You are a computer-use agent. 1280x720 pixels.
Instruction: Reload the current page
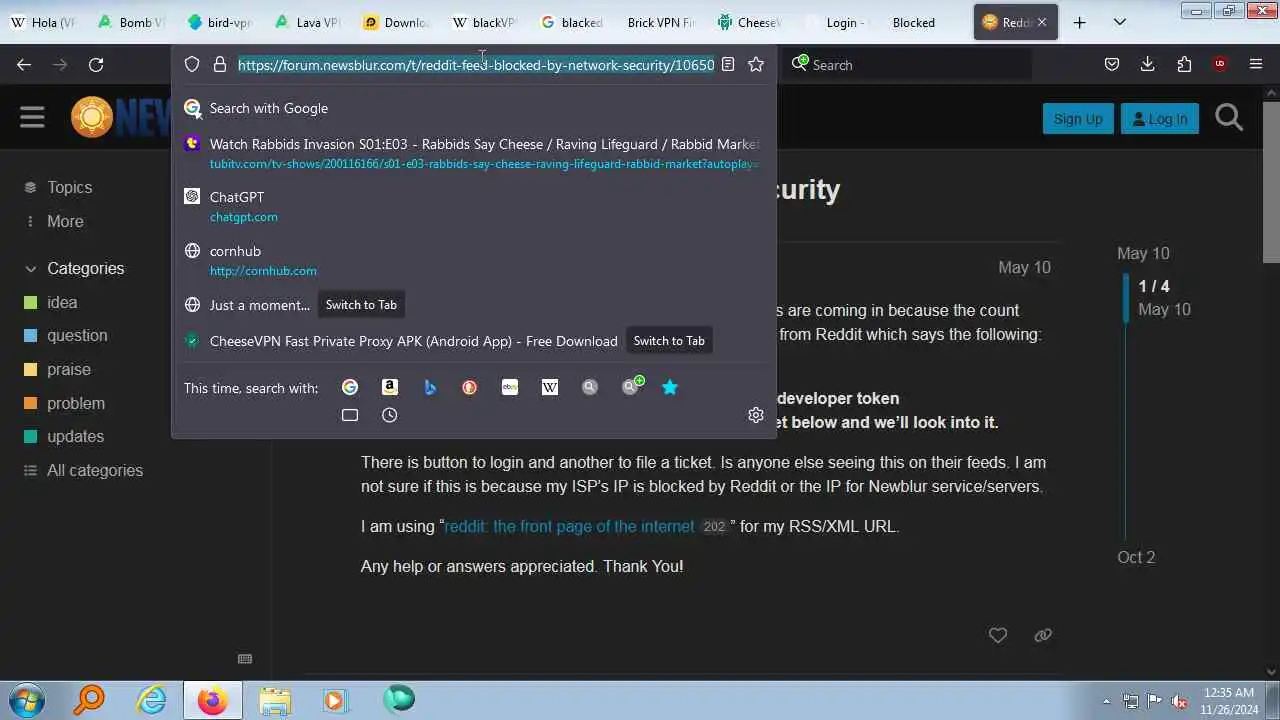[x=96, y=64]
